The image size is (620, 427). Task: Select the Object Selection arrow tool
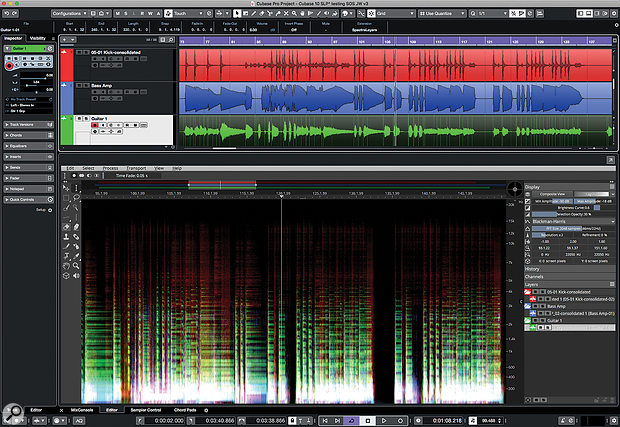237,13
